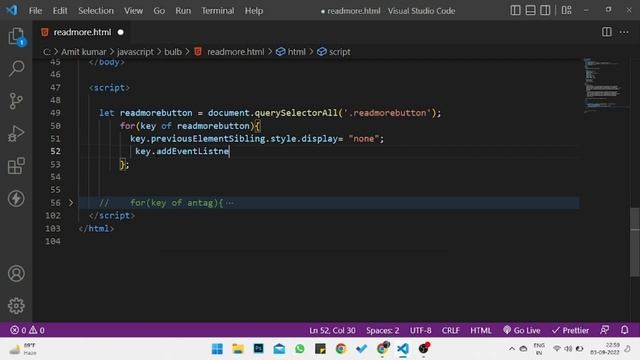The image size is (640, 360).
Task: Open editor More Actions ellipsis
Action: click(x=624, y=32)
